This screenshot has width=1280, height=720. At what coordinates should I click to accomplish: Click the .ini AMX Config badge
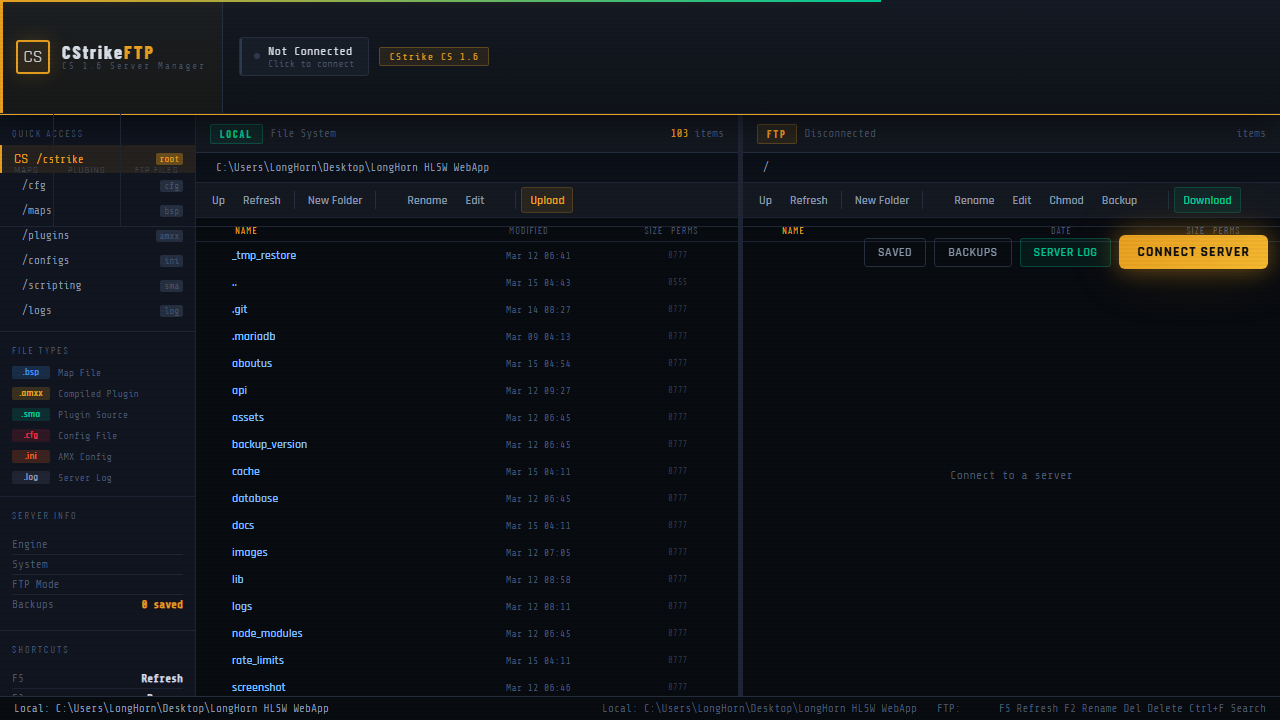coord(31,456)
